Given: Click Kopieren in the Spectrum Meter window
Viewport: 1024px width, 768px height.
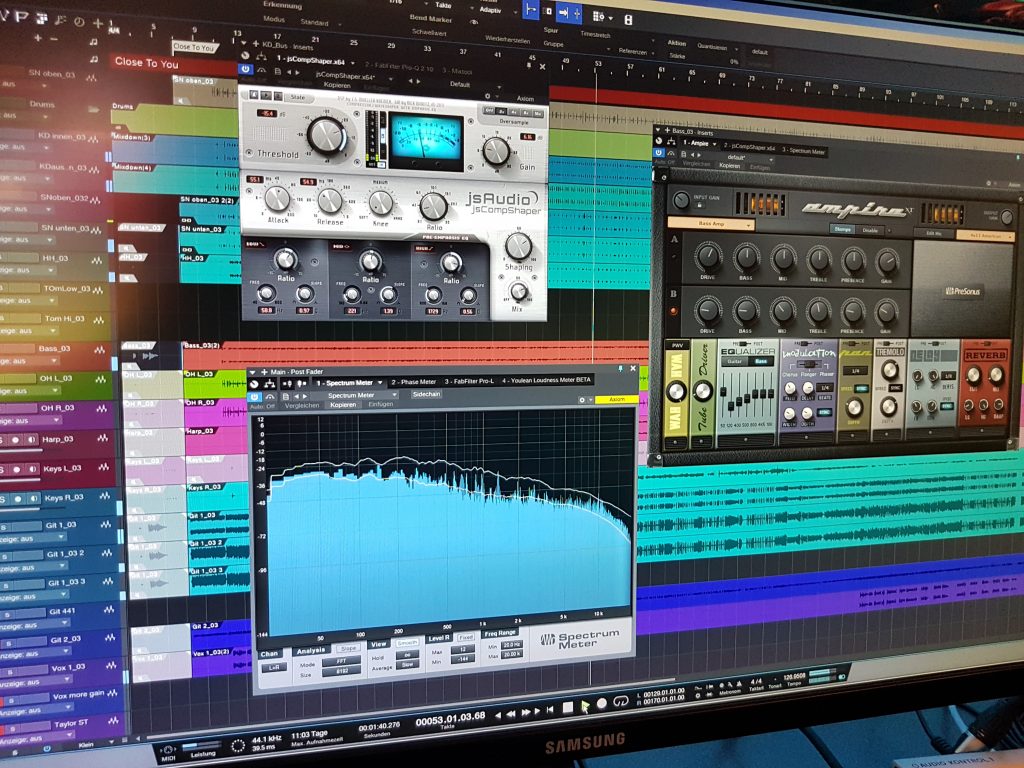Looking at the screenshot, I should pyautogui.click(x=342, y=405).
